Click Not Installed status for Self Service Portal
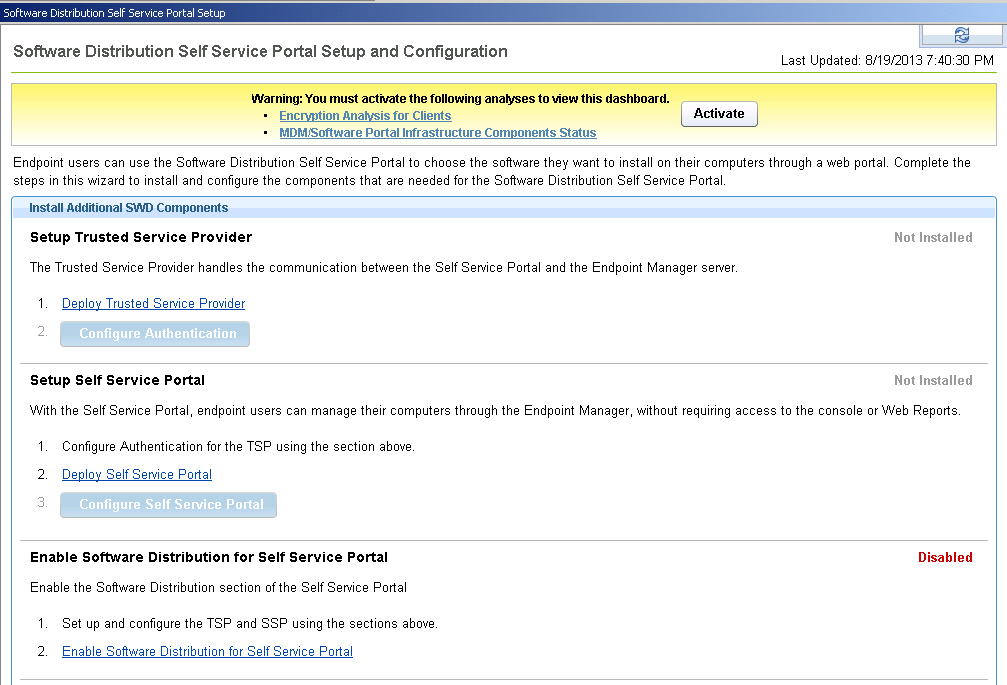1007x685 pixels. click(933, 381)
